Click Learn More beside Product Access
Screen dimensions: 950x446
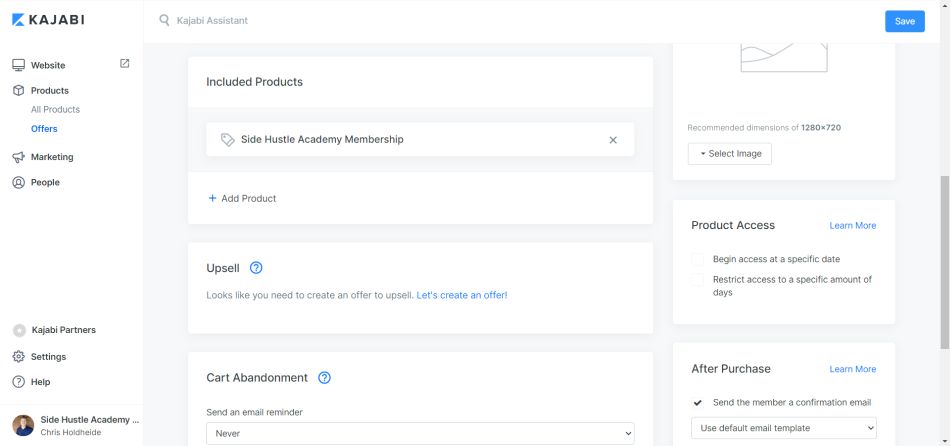[x=852, y=225]
